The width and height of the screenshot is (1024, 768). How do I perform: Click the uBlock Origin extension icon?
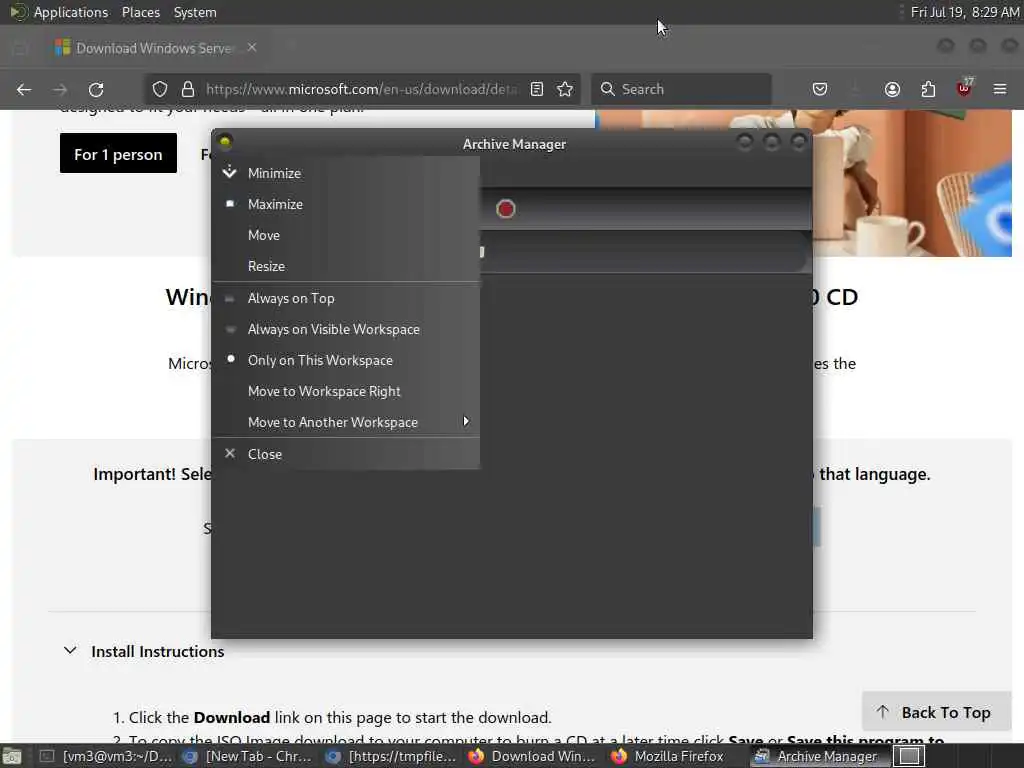964,88
